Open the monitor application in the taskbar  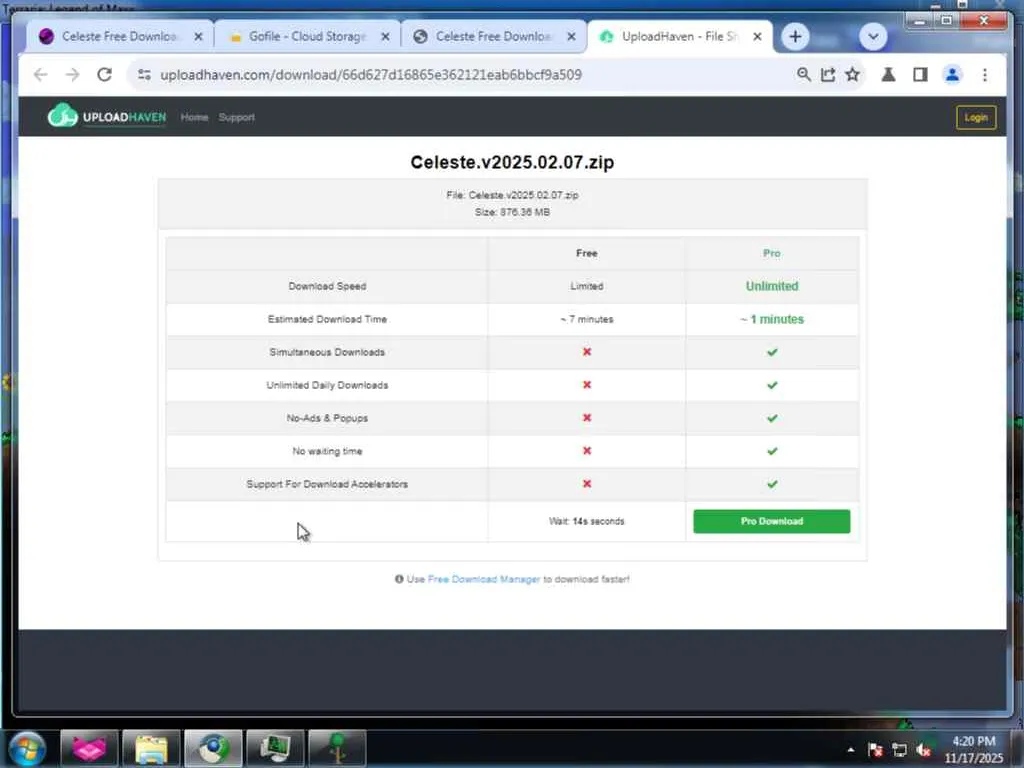tap(275, 748)
